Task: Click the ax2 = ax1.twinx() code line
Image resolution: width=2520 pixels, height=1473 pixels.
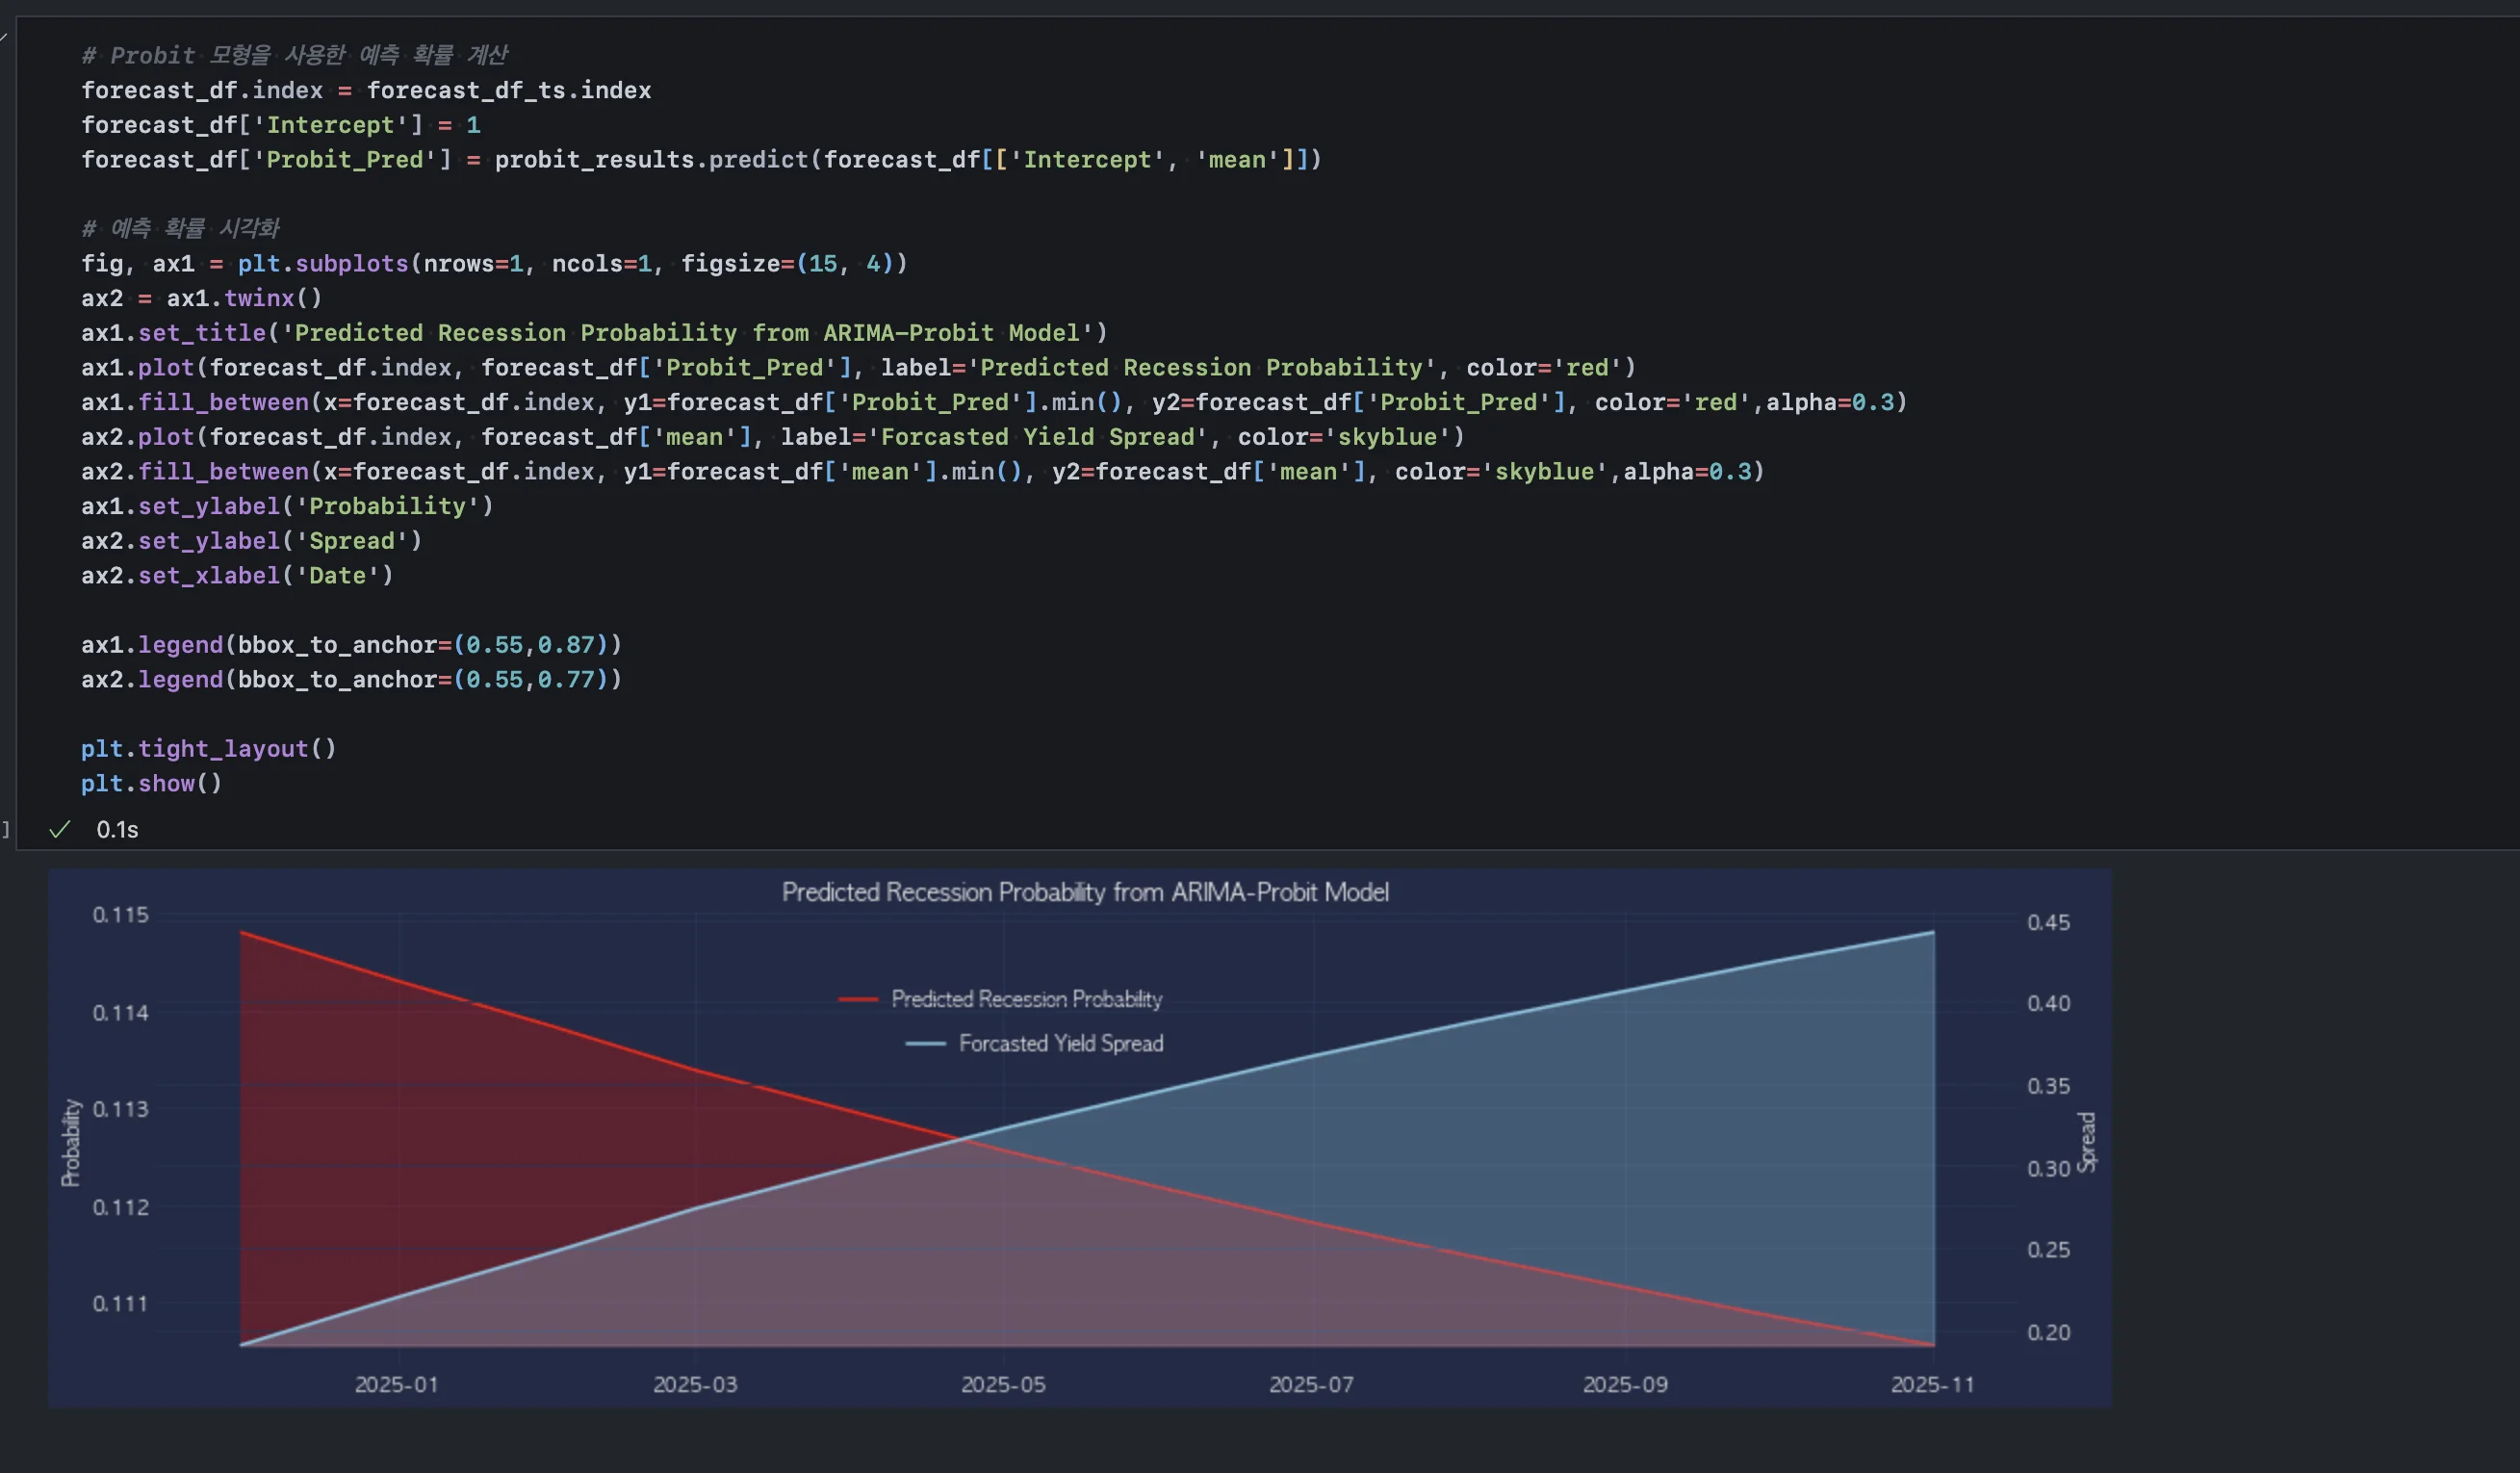Action: (x=201, y=298)
